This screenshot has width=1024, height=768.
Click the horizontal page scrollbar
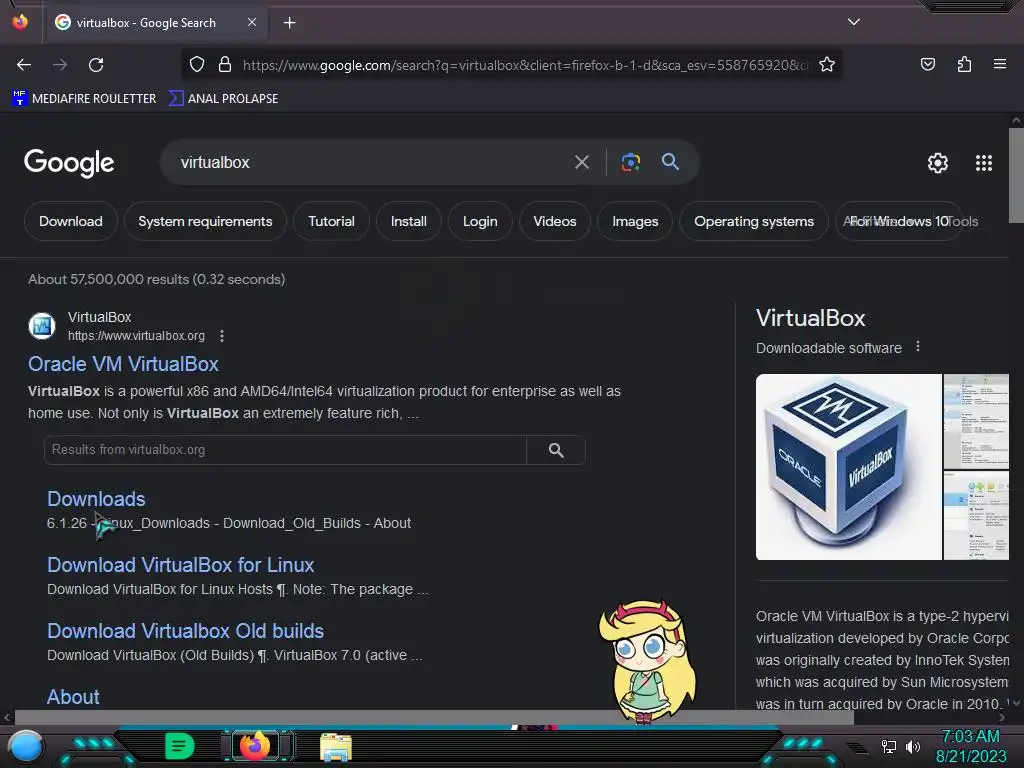click(434, 717)
